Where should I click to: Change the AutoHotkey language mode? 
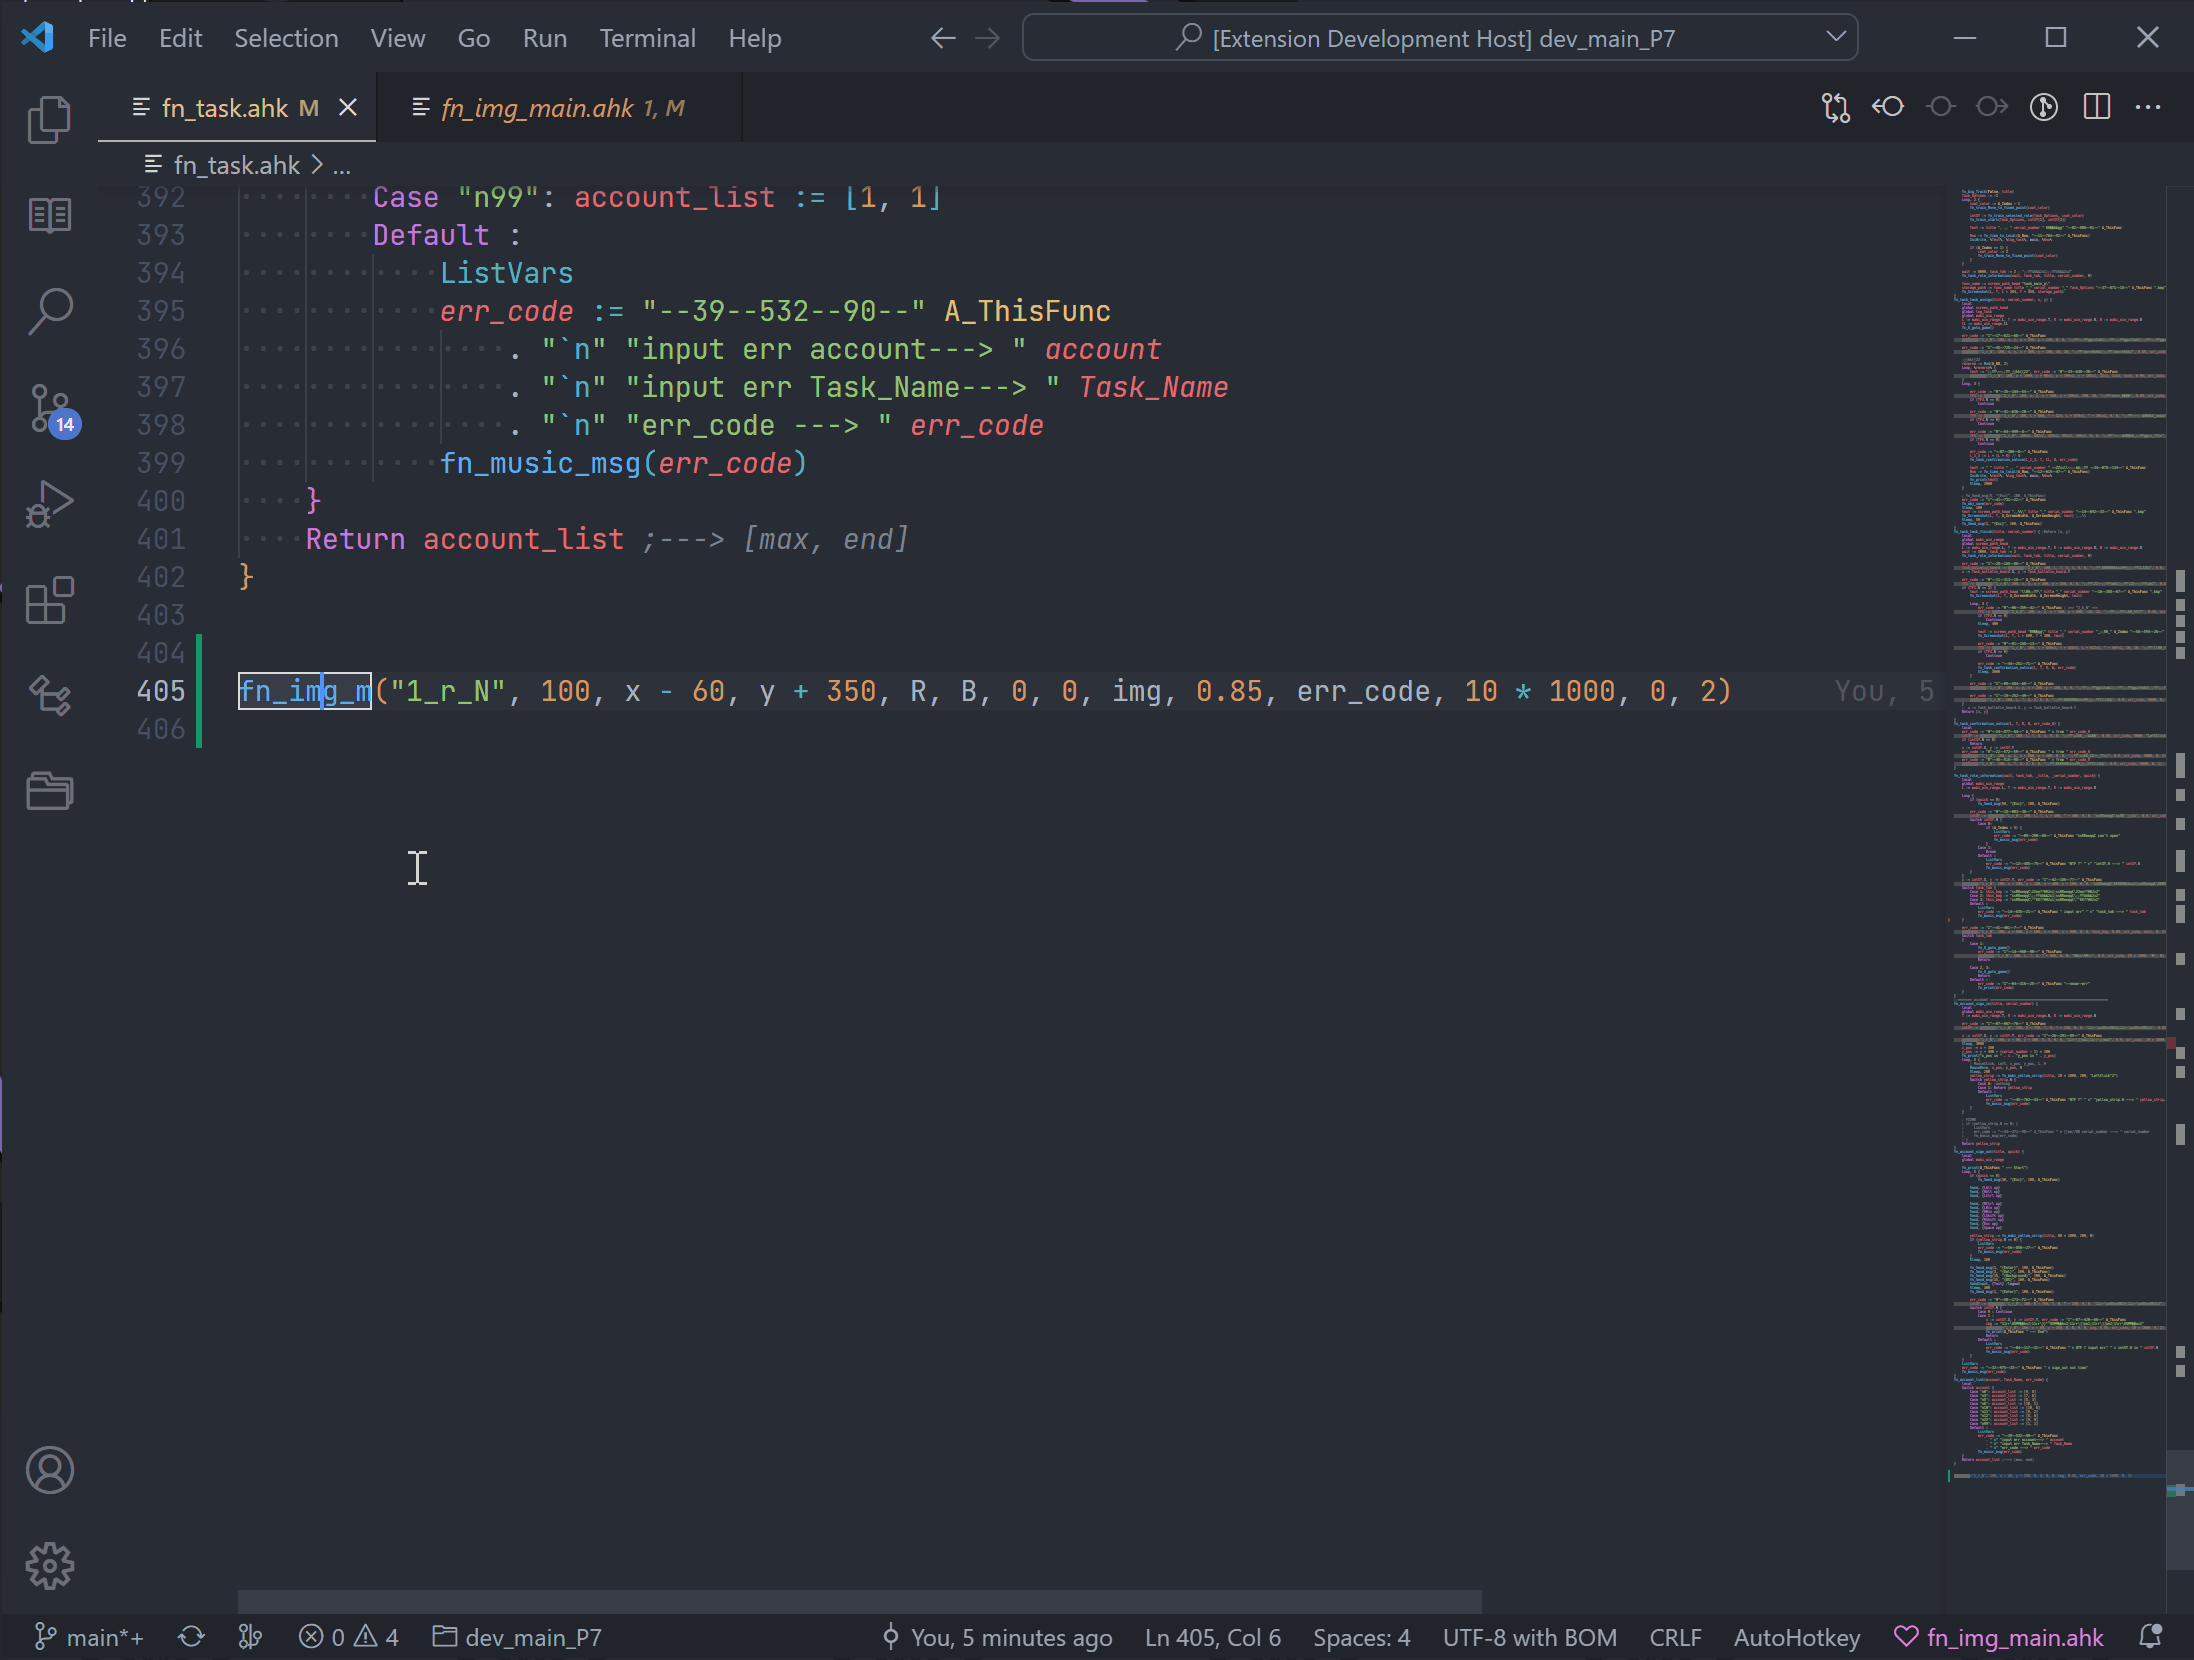click(x=1796, y=1637)
